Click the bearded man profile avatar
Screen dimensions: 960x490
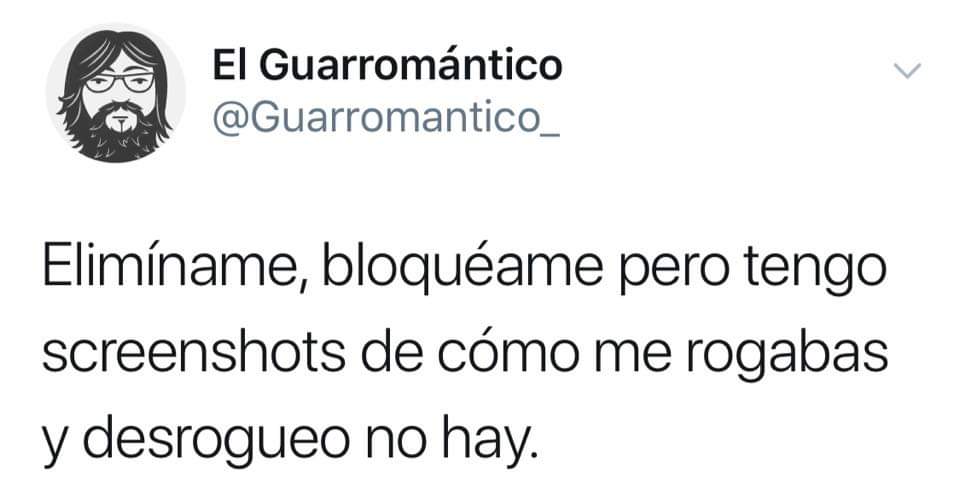pyautogui.click(x=115, y=93)
